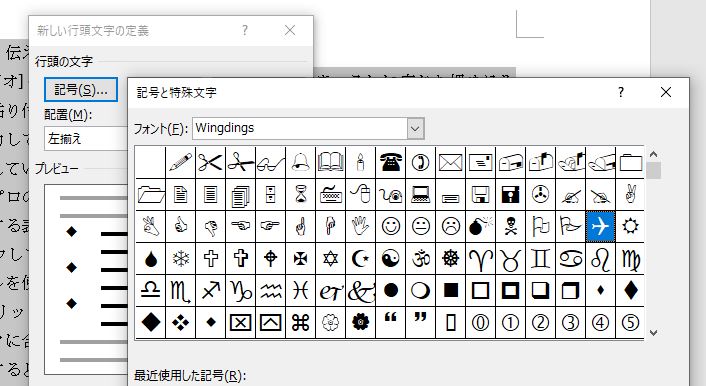This screenshot has height=386, width=706.
Task: Select the crescent moon and star symbol
Action: point(360,259)
